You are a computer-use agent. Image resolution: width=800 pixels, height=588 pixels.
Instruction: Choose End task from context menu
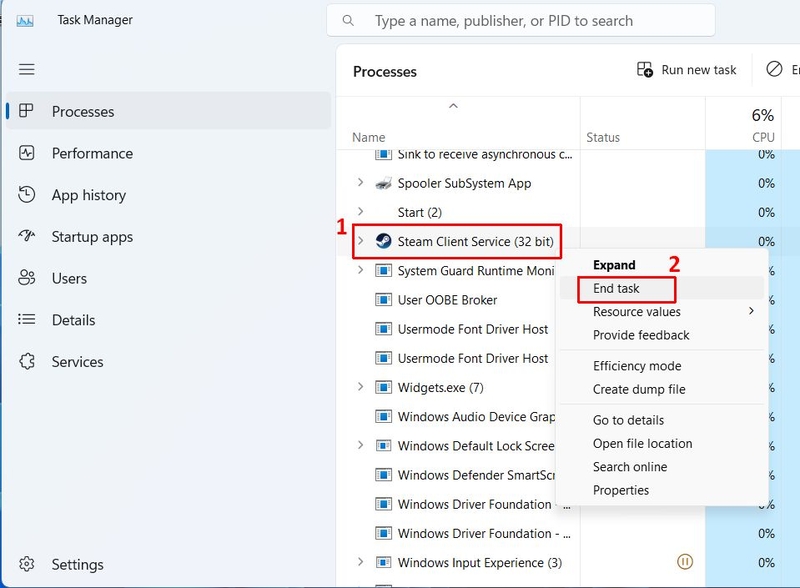coord(616,288)
